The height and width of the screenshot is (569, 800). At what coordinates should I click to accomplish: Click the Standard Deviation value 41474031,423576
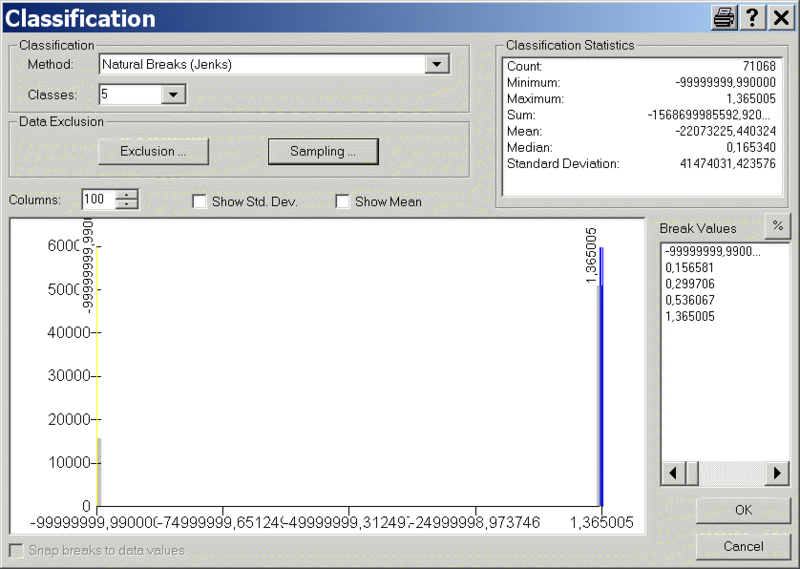click(728, 164)
